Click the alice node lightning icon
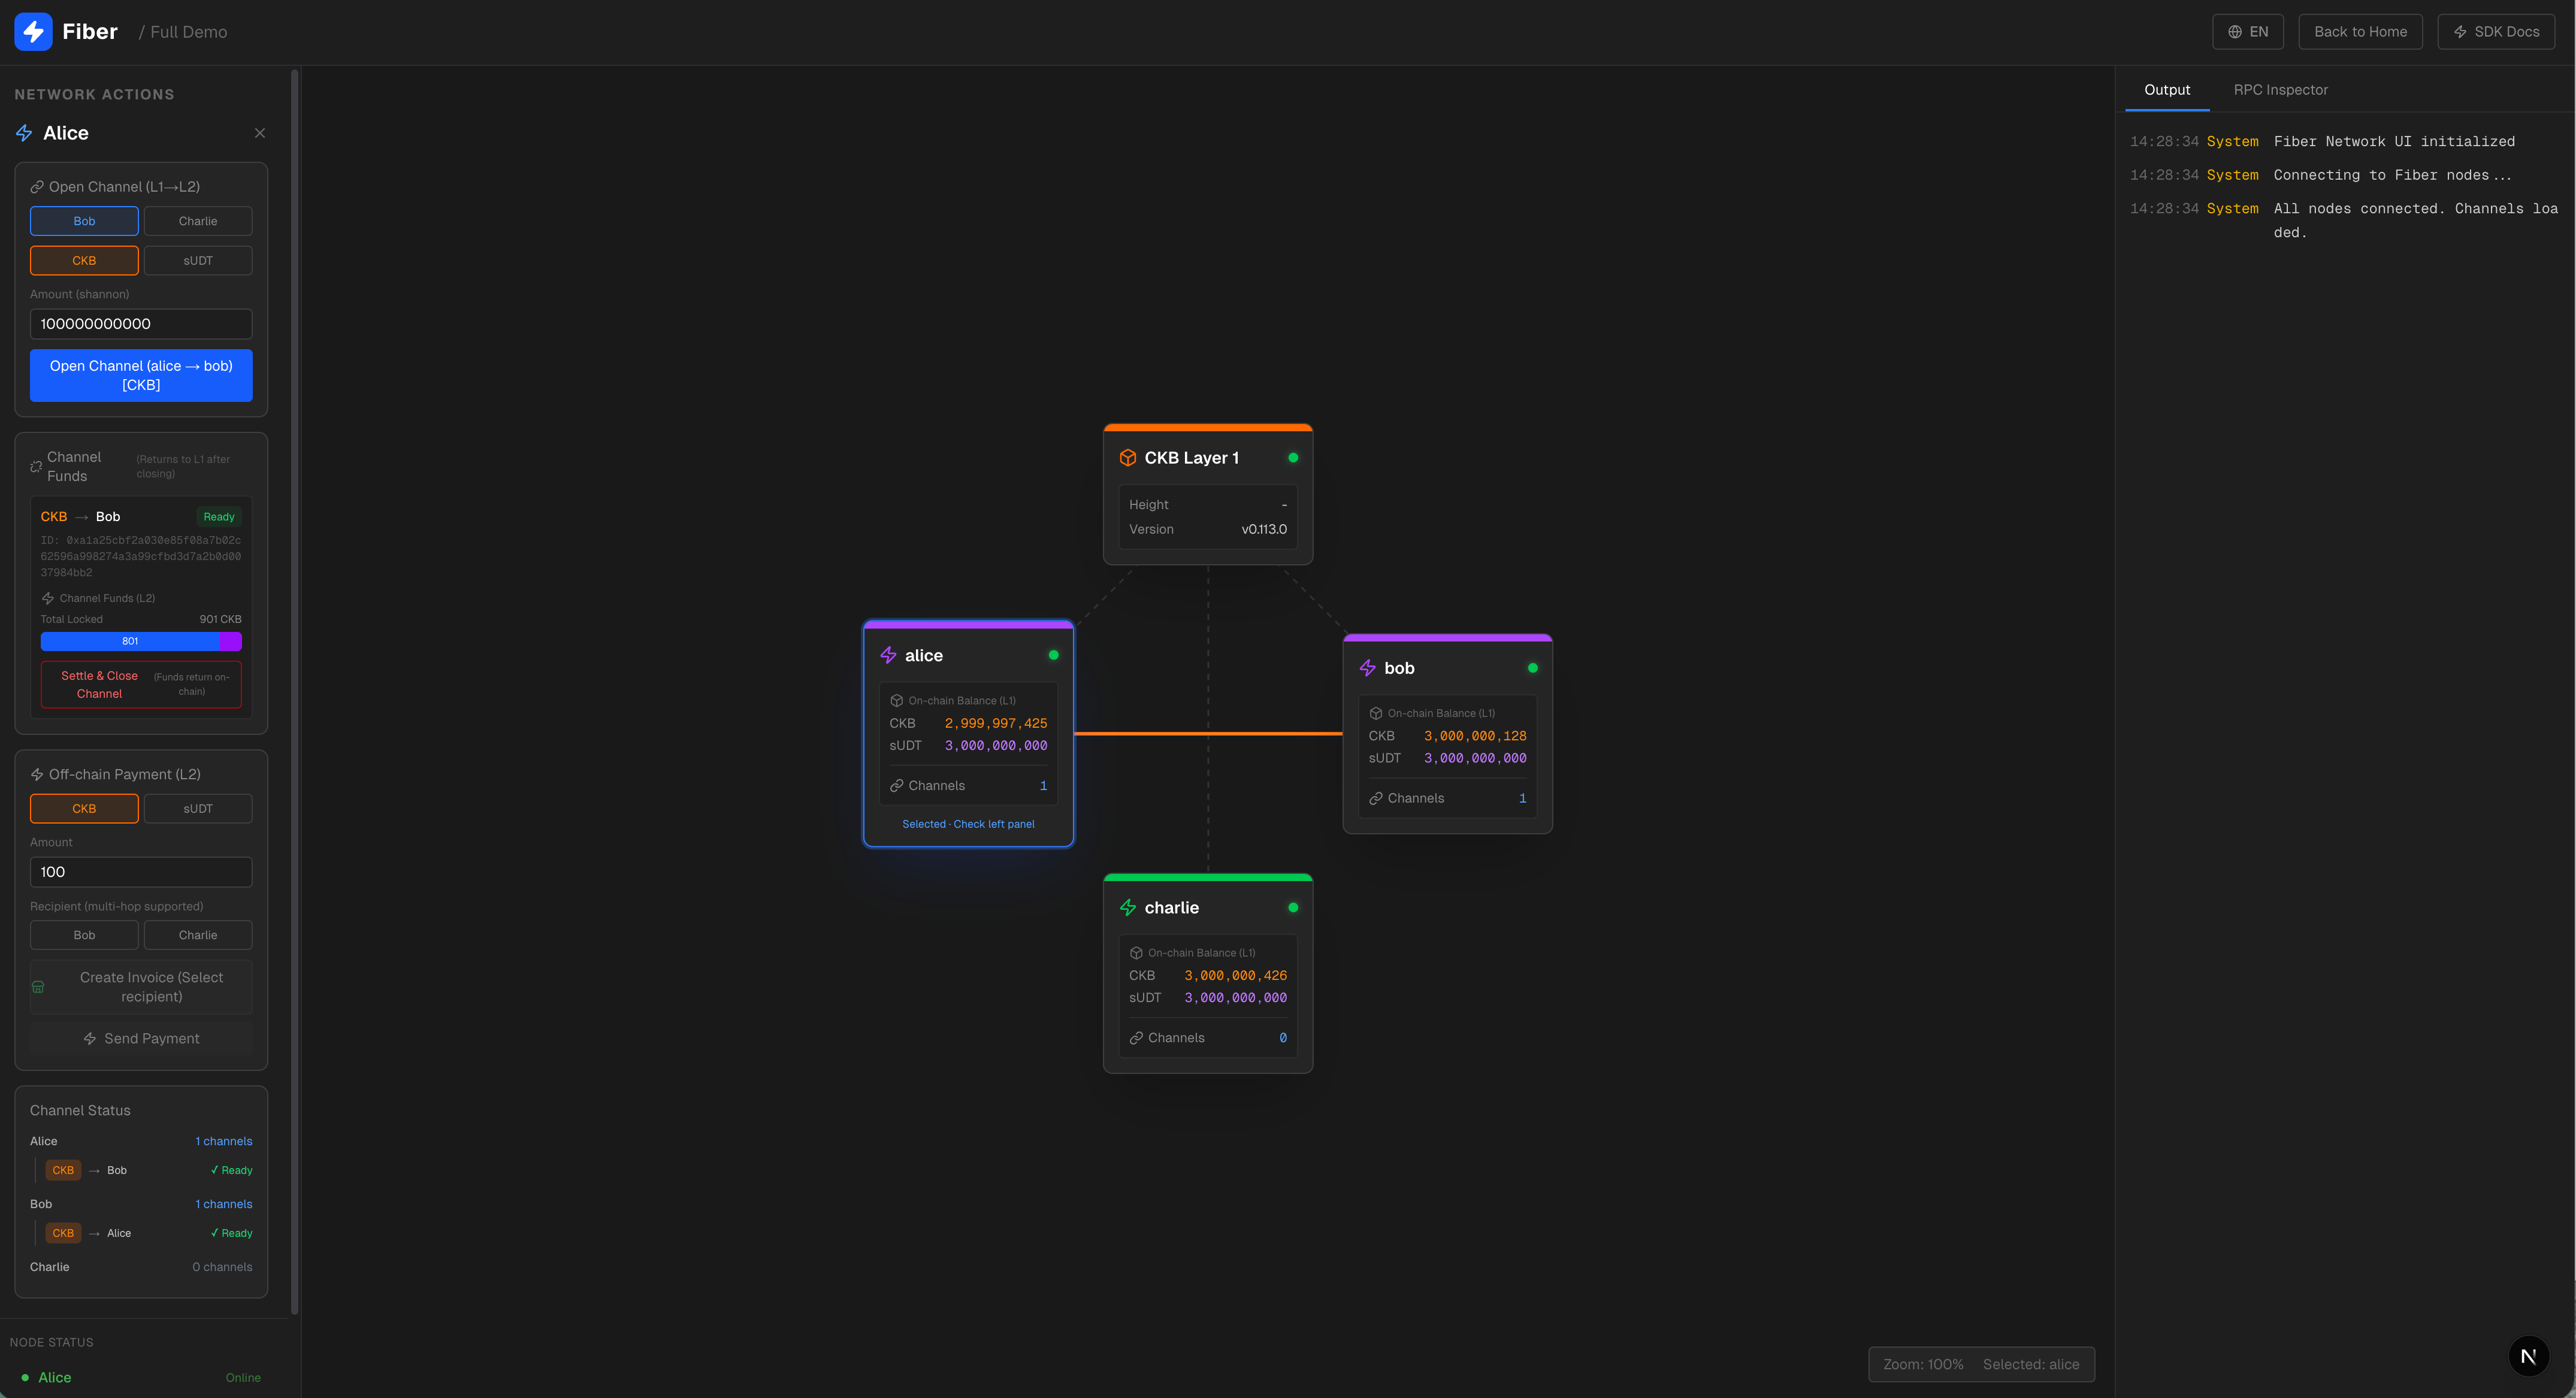Image resolution: width=2576 pixels, height=1398 pixels. pos(888,655)
